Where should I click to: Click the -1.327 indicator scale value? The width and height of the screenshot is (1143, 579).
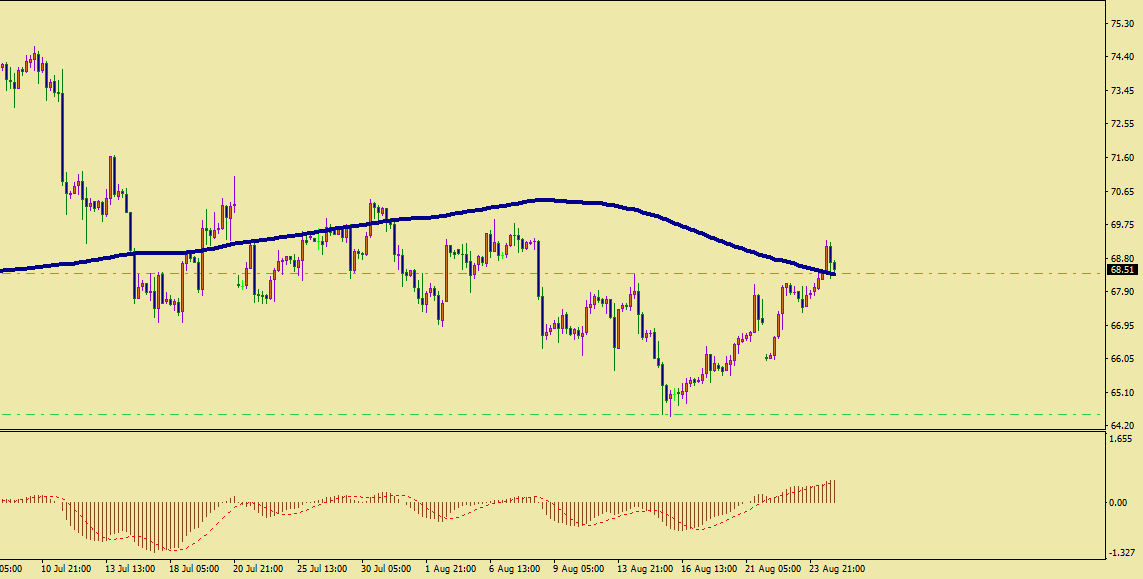(x=1121, y=553)
